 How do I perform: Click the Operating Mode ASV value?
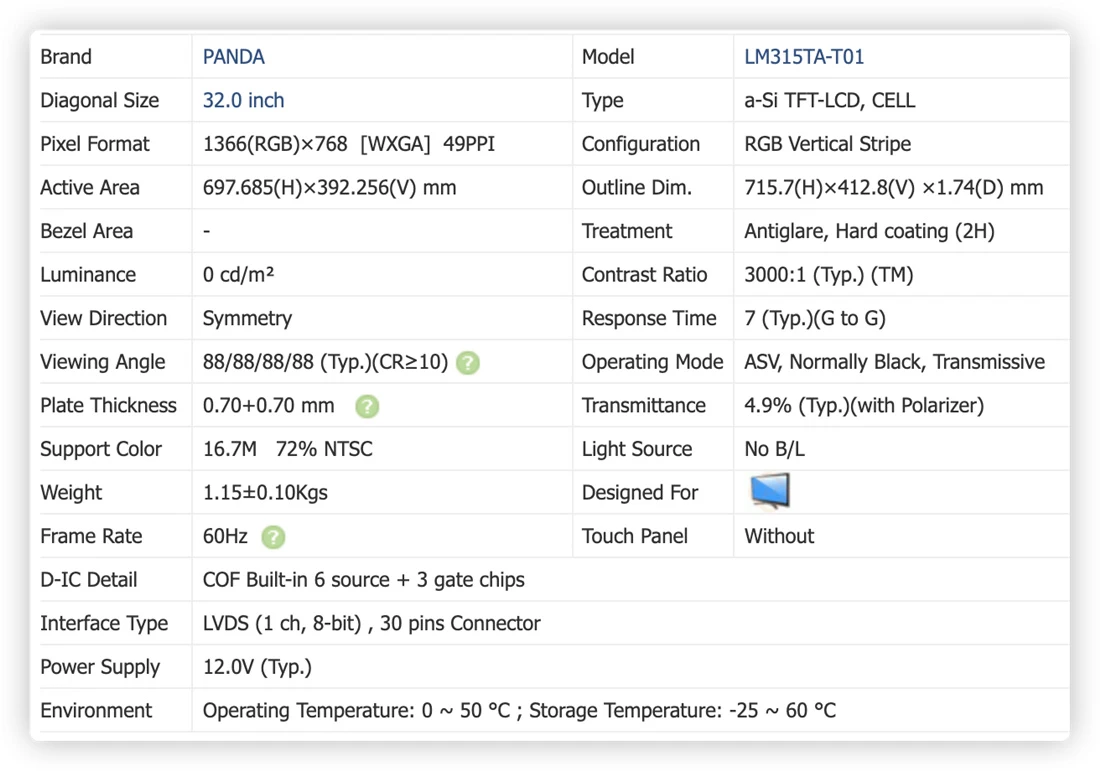click(894, 361)
